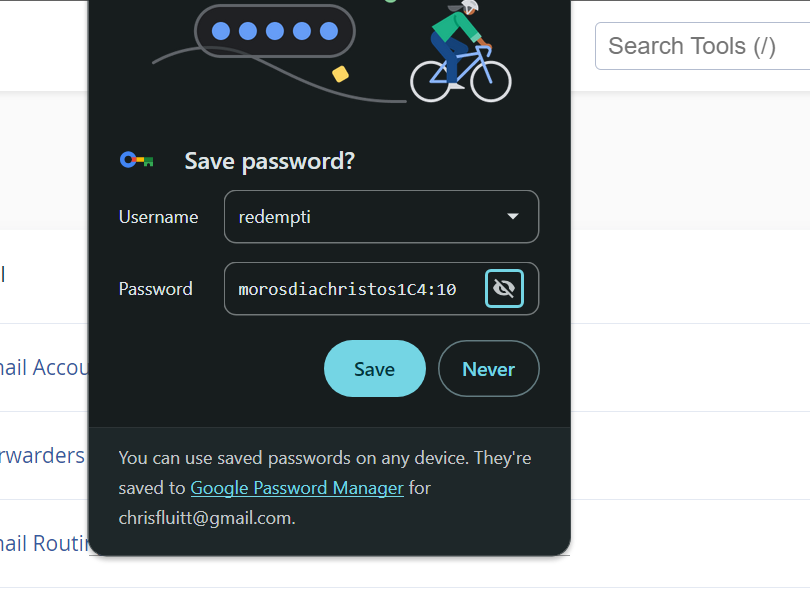Toggle password visibility with the eye icon
Viewport: 810px width, 612px height.
coord(504,289)
